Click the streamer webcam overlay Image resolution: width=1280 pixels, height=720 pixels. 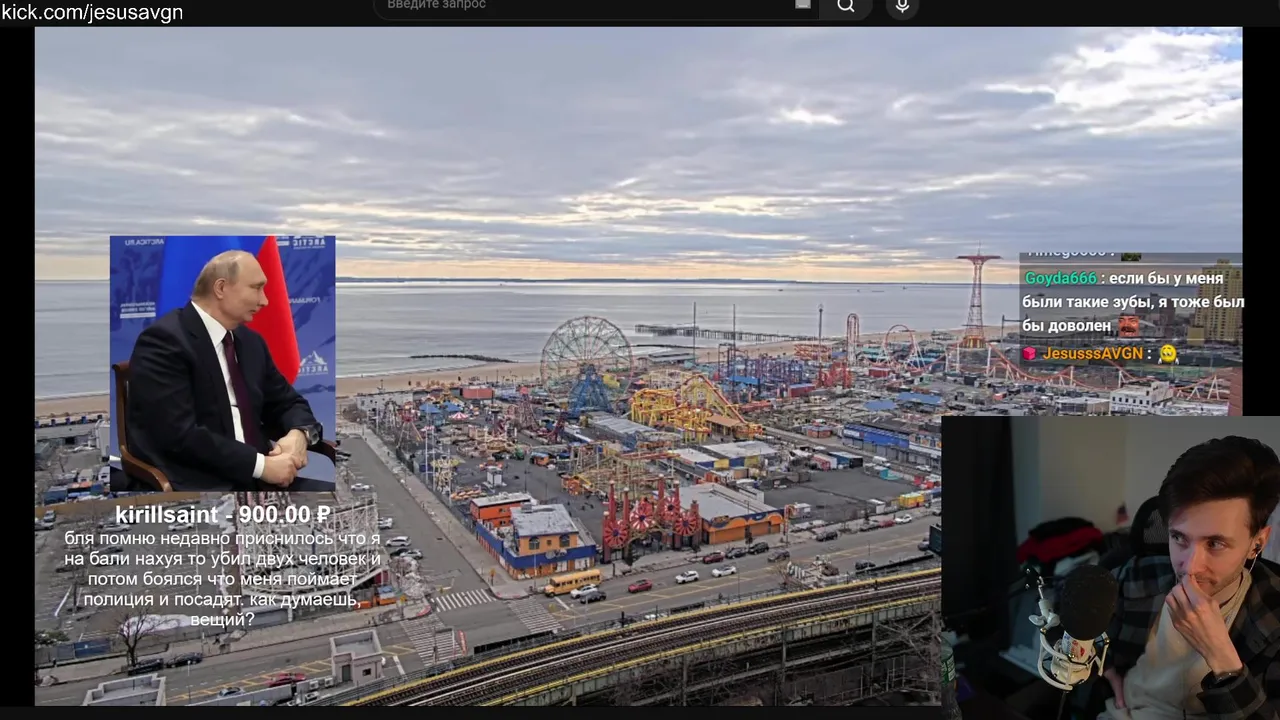pos(1110,568)
